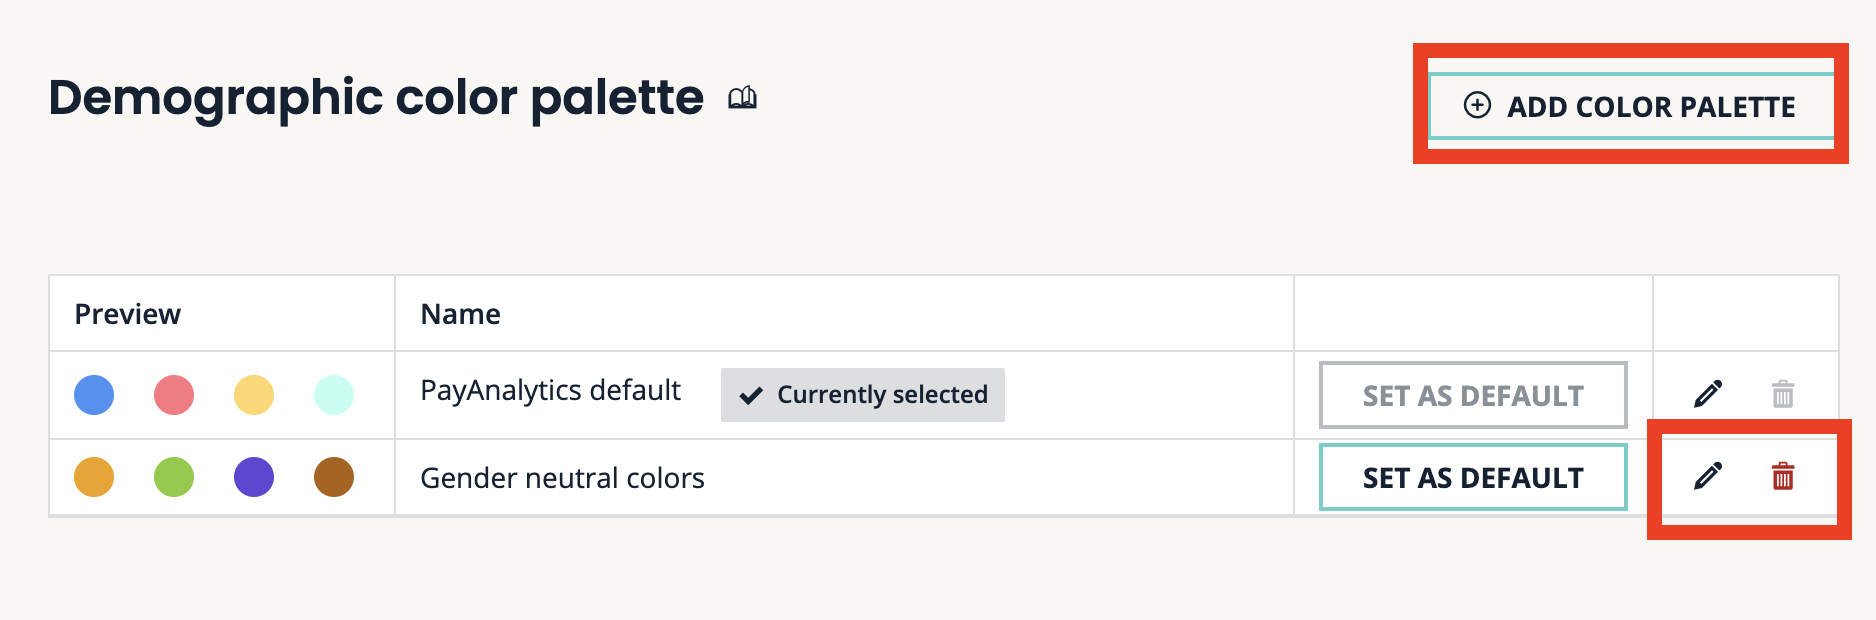Click the mint swatch in PayAnalytics default
This screenshot has width=1876, height=620.
tap(334, 395)
